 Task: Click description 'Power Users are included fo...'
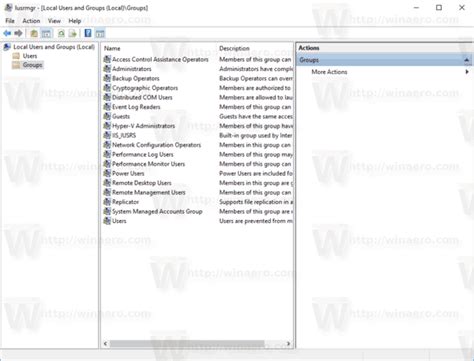click(x=256, y=173)
